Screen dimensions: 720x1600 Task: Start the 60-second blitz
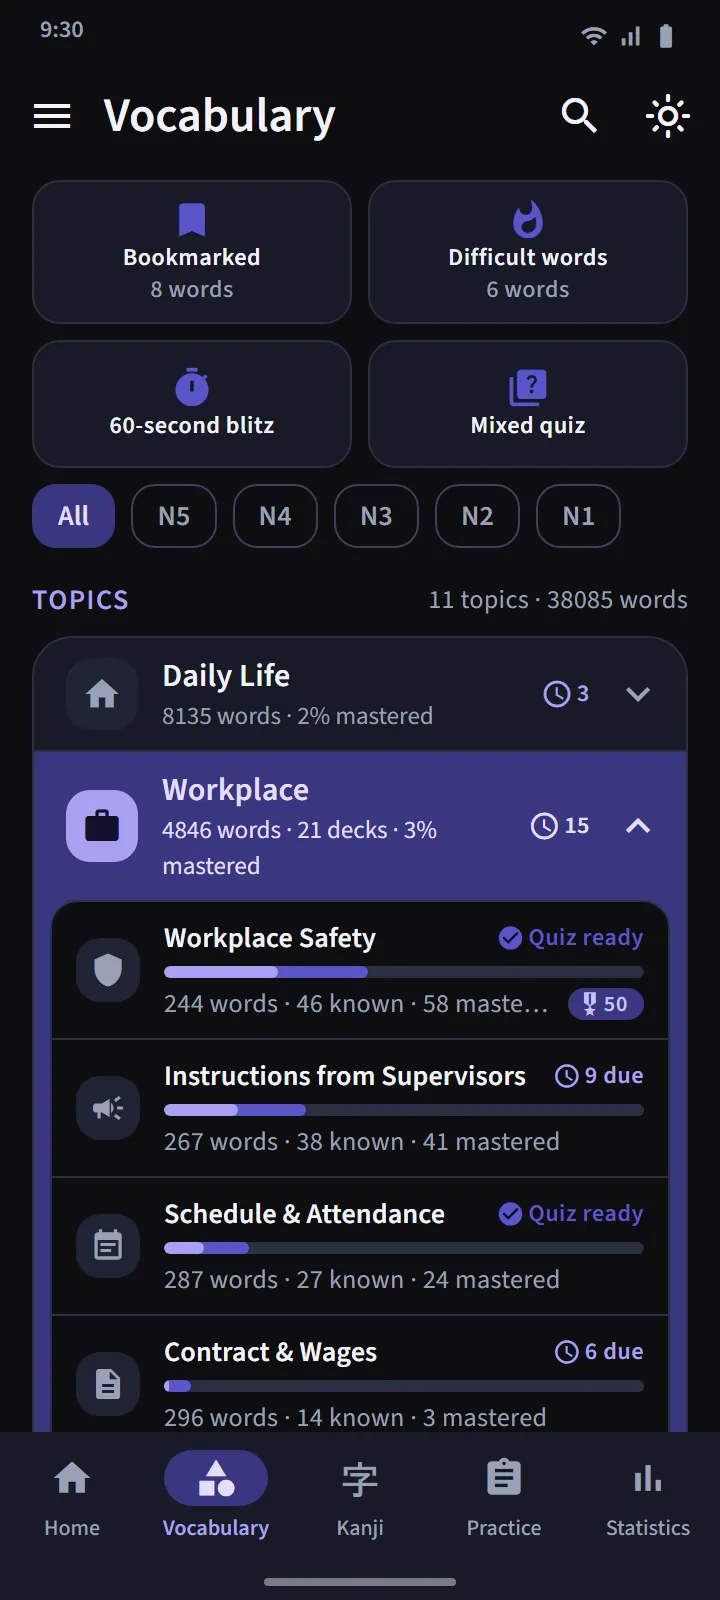(x=192, y=404)
